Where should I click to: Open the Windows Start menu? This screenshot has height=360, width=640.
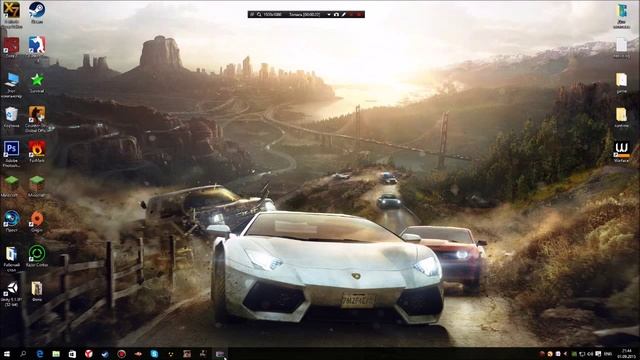tap(7, 354)
